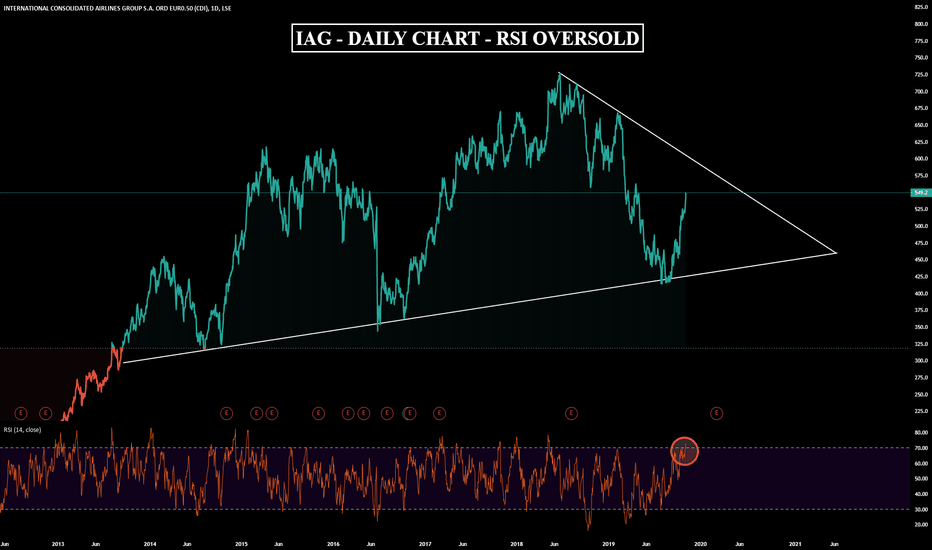Click the 800.0 price axis label
Image resolution: width=932 pixels, height=550 pixels.
(x=921, y=24)
